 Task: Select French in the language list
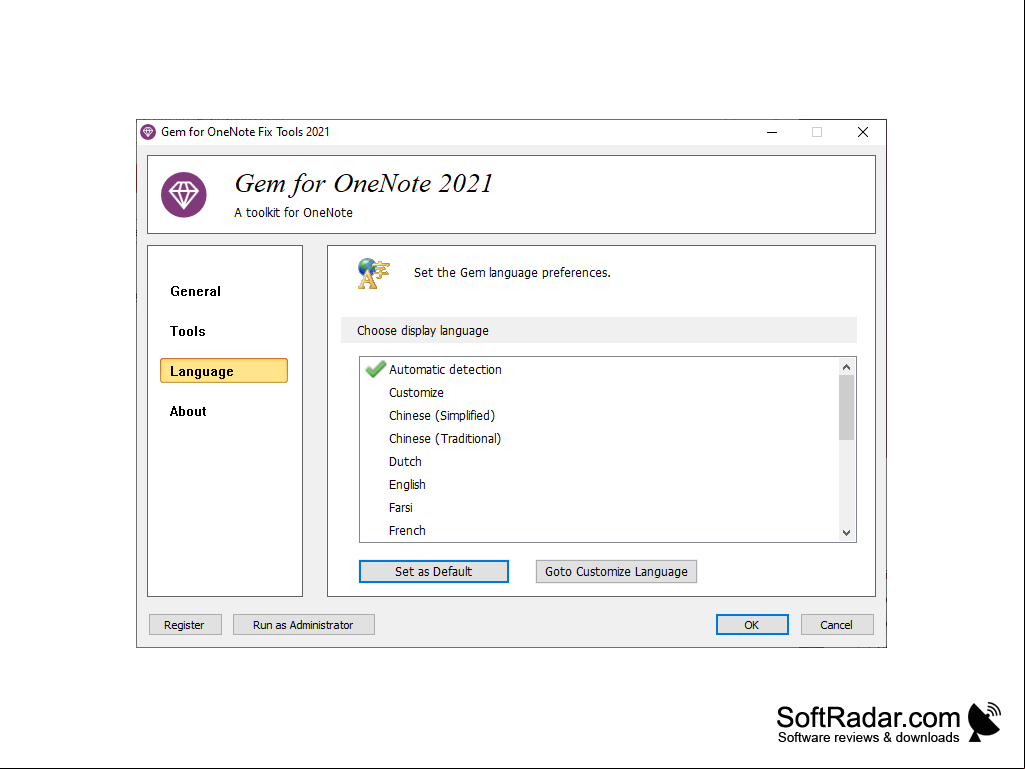tap(407, 530)
